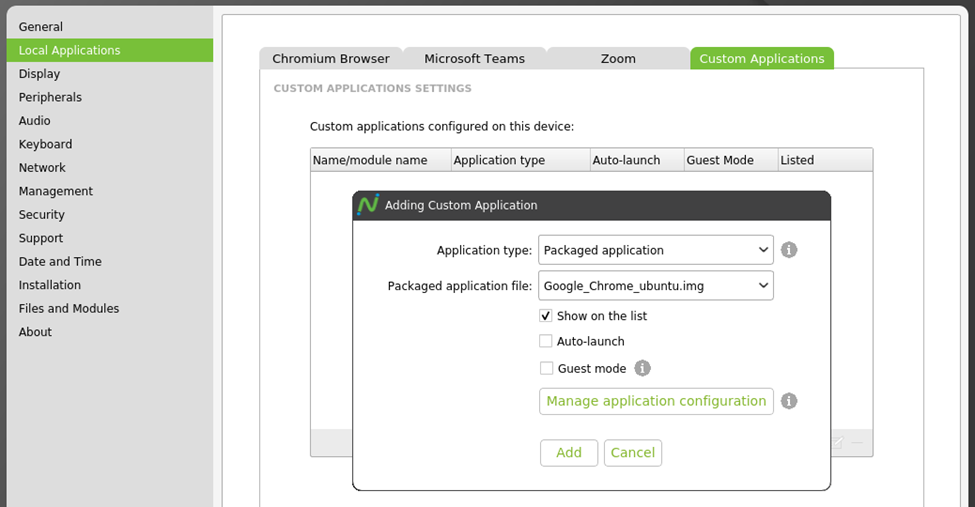Select the Custom Applications tab
The image size is (975, 507).
pos(762,58)
